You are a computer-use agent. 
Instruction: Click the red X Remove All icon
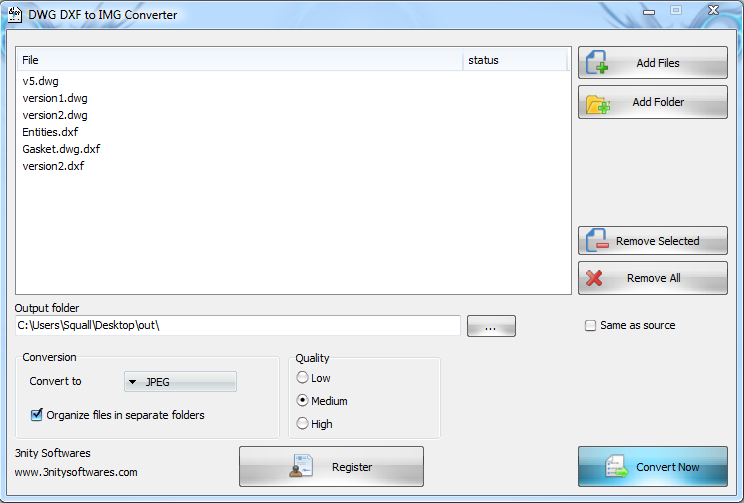tap(594, 278)
